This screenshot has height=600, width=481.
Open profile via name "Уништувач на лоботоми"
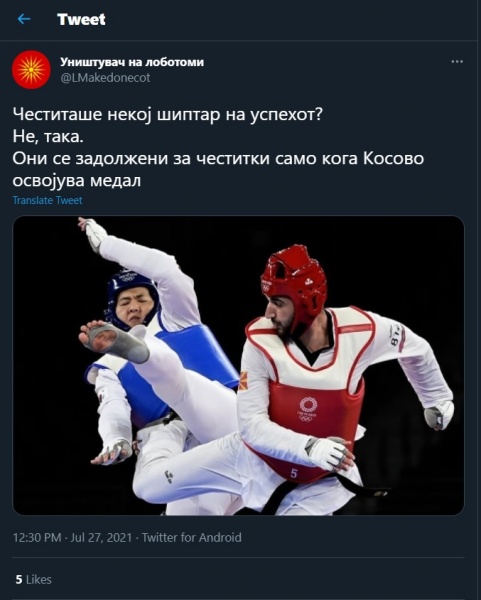click(x=132, y=62)
